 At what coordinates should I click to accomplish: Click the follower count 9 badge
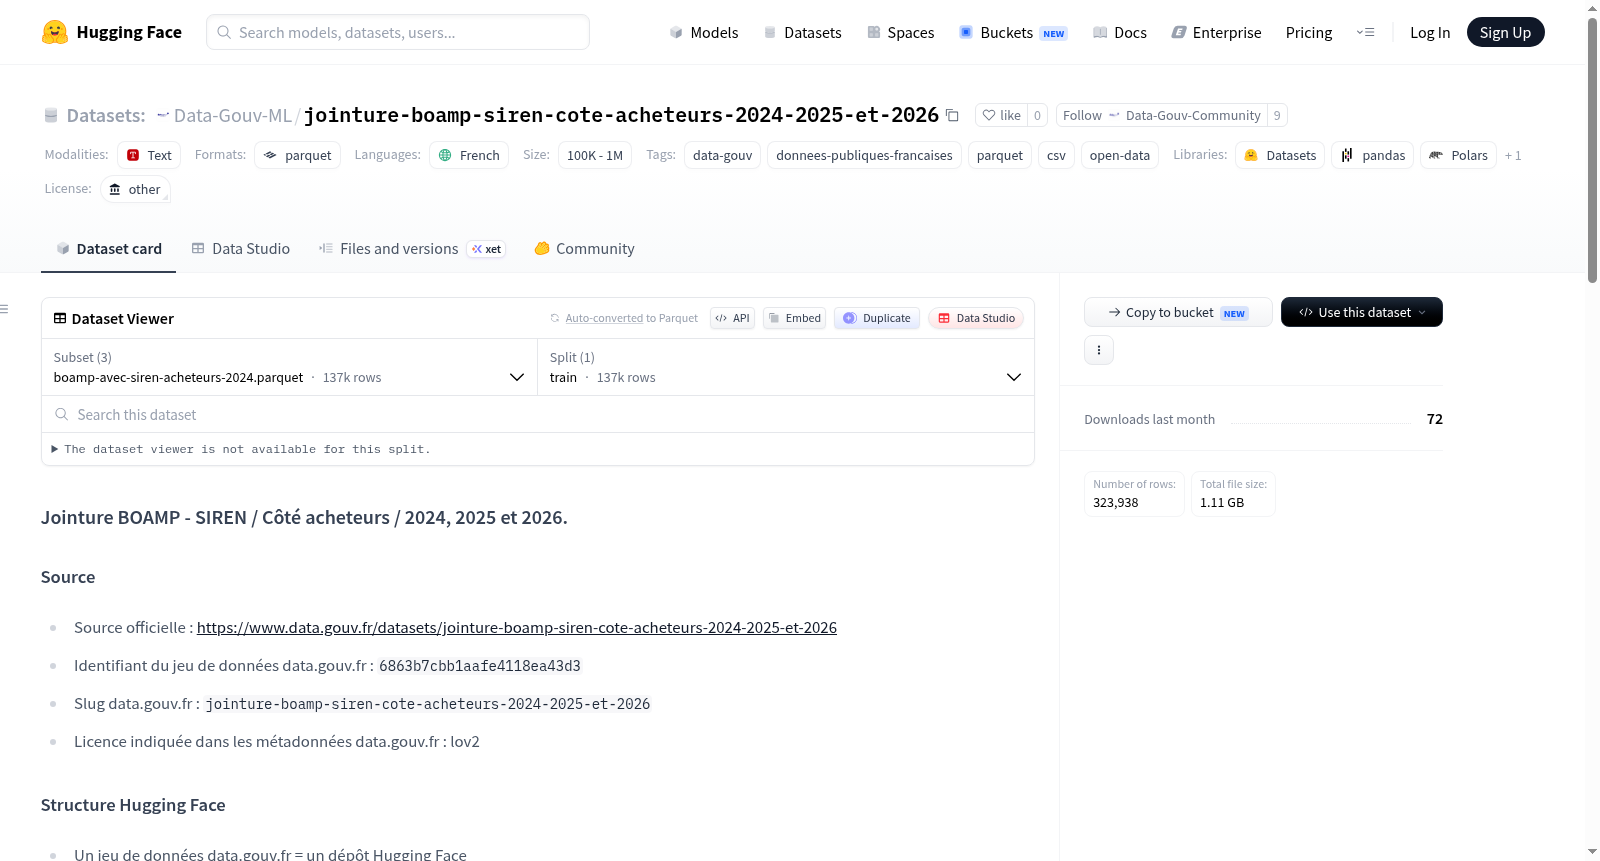coord(1277,115)
